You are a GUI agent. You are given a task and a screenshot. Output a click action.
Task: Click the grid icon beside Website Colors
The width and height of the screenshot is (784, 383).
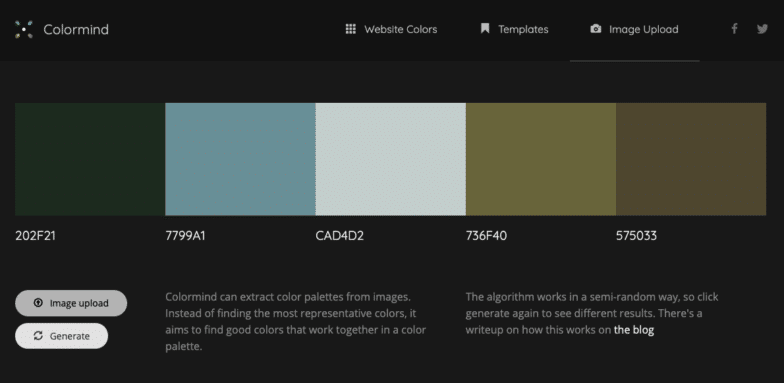click(x=350, y=29)
